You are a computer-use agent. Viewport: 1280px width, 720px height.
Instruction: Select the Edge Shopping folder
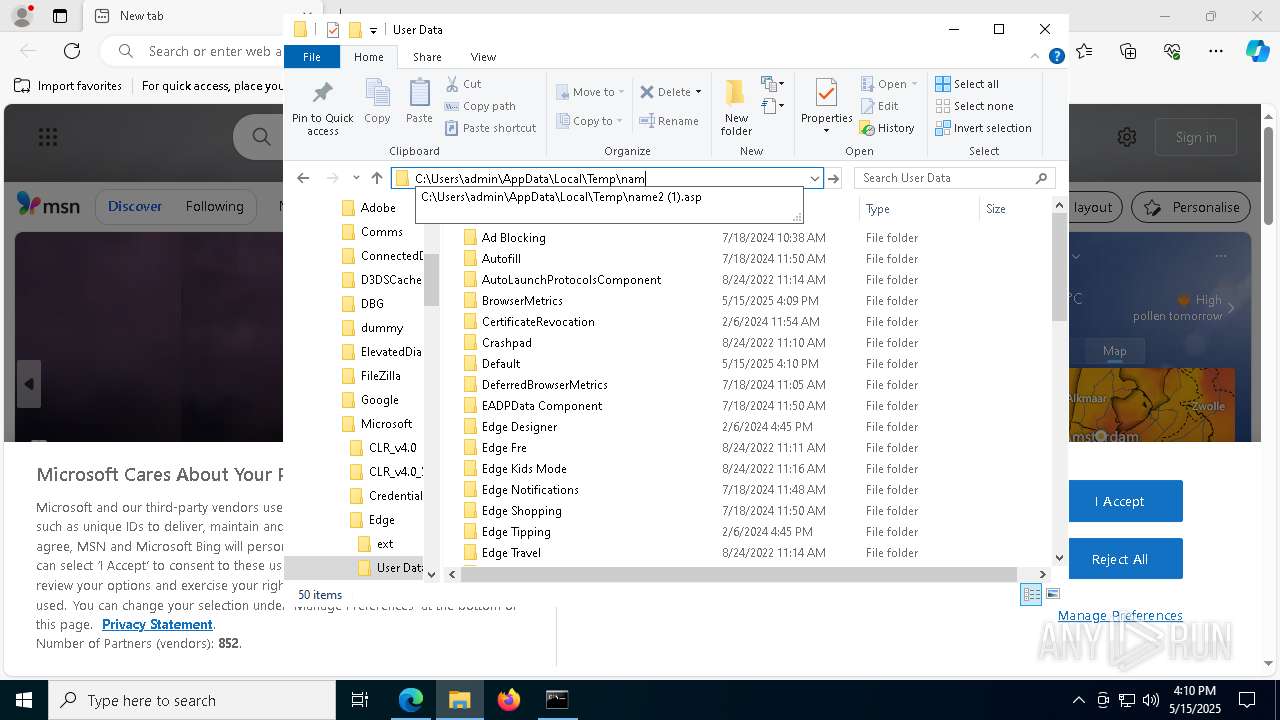pyautogui.click(x=521, y=511)
